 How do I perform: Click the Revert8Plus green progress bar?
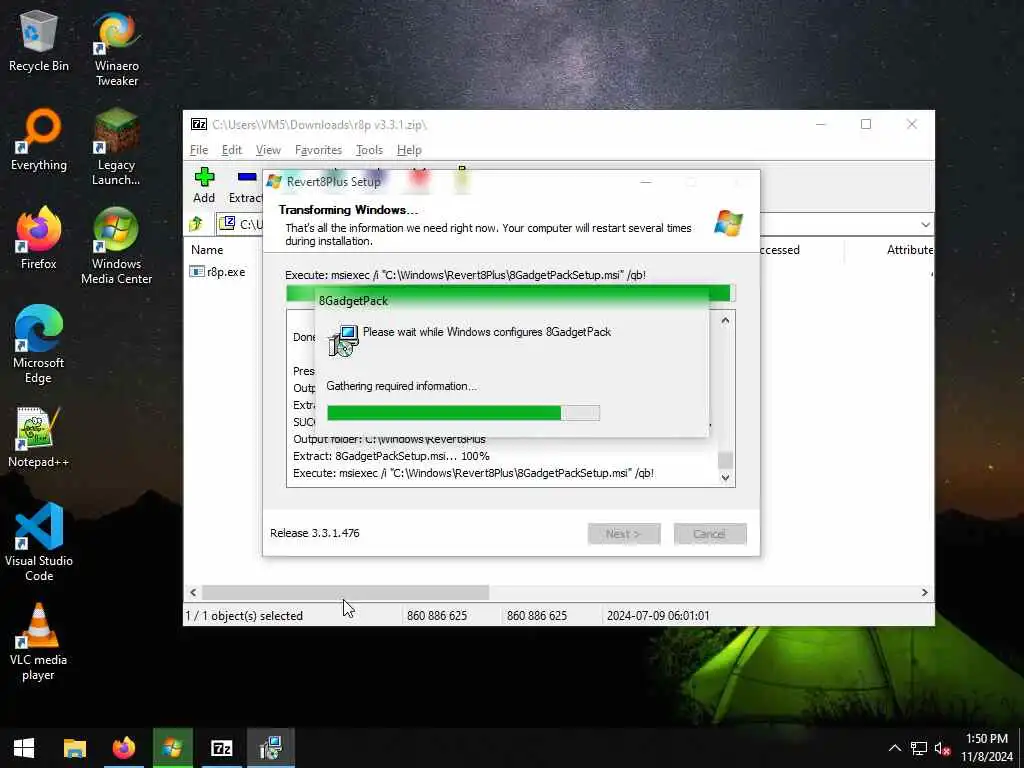pyautogui.click(x=510, y=292)
